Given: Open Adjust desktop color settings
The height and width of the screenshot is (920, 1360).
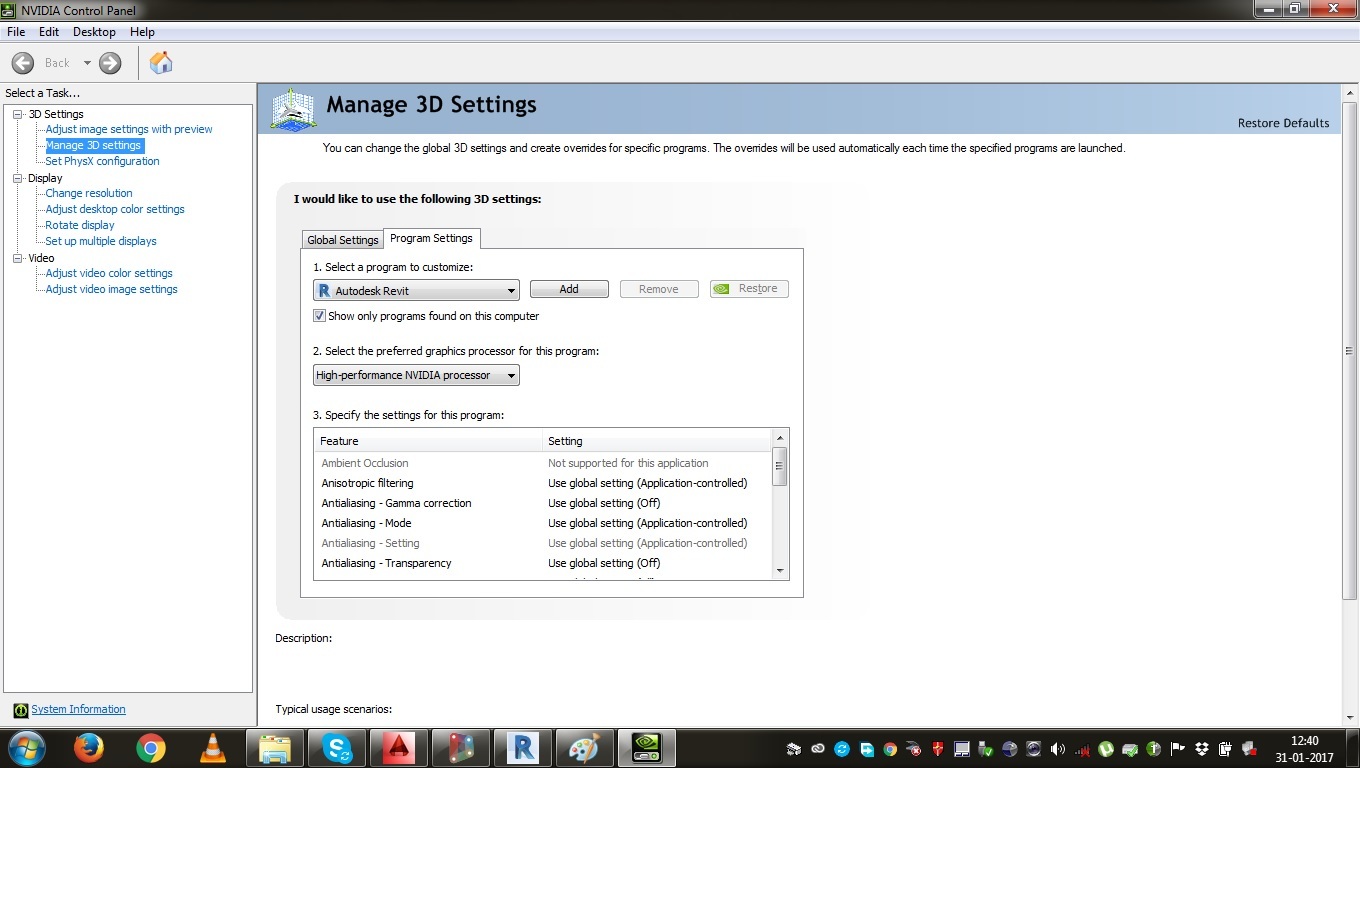Looking at the screenshot, I should pyautogui.click(x=115, y=209).
